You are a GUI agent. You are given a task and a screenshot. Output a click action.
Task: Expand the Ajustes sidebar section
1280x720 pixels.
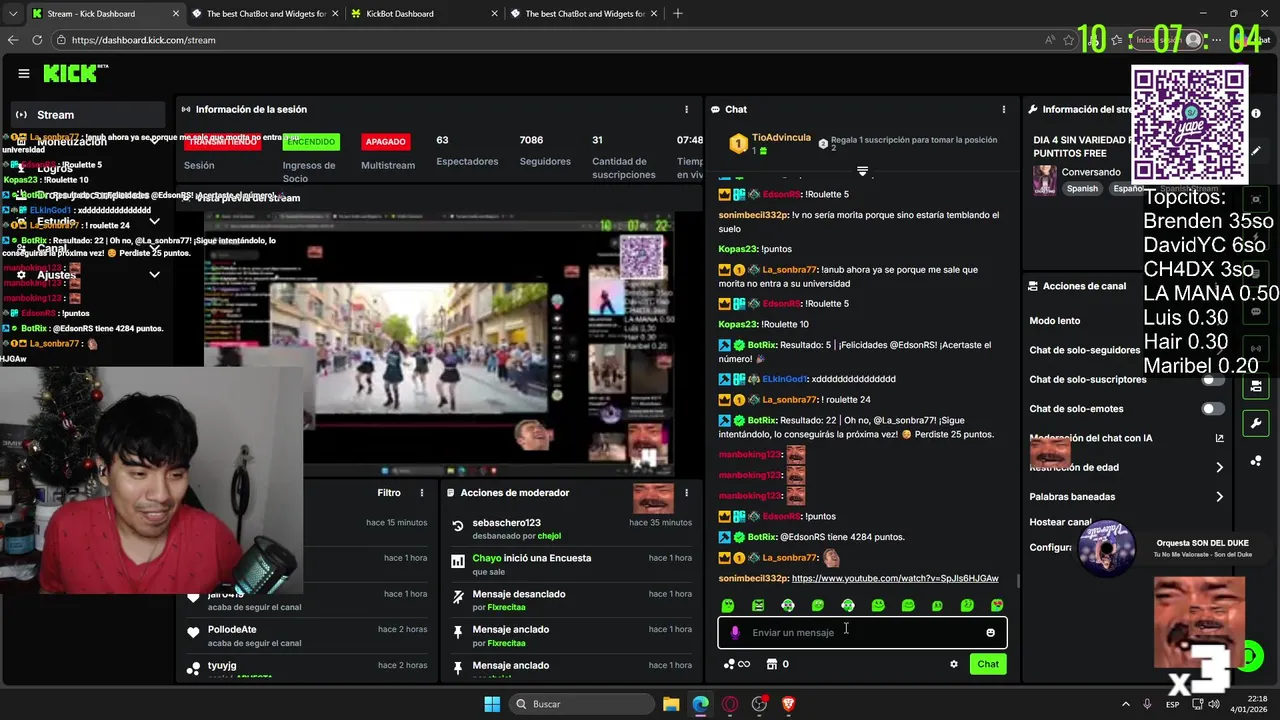154,274
